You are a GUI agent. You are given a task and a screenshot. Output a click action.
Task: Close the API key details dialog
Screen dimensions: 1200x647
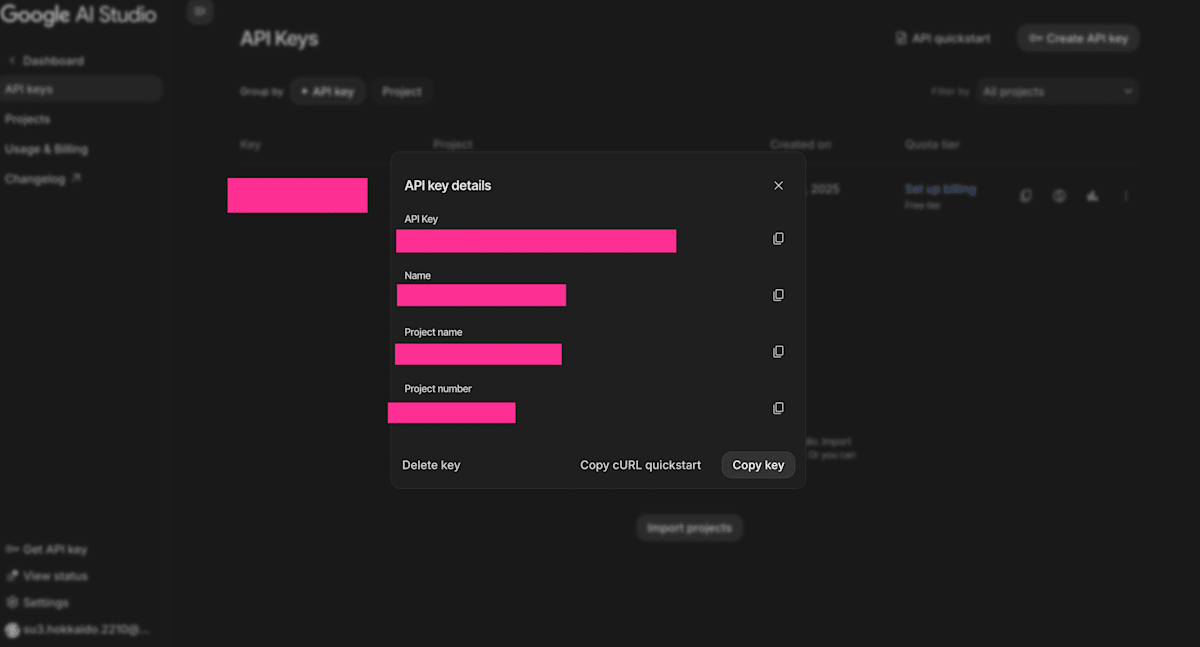click(x=779, y=185)
